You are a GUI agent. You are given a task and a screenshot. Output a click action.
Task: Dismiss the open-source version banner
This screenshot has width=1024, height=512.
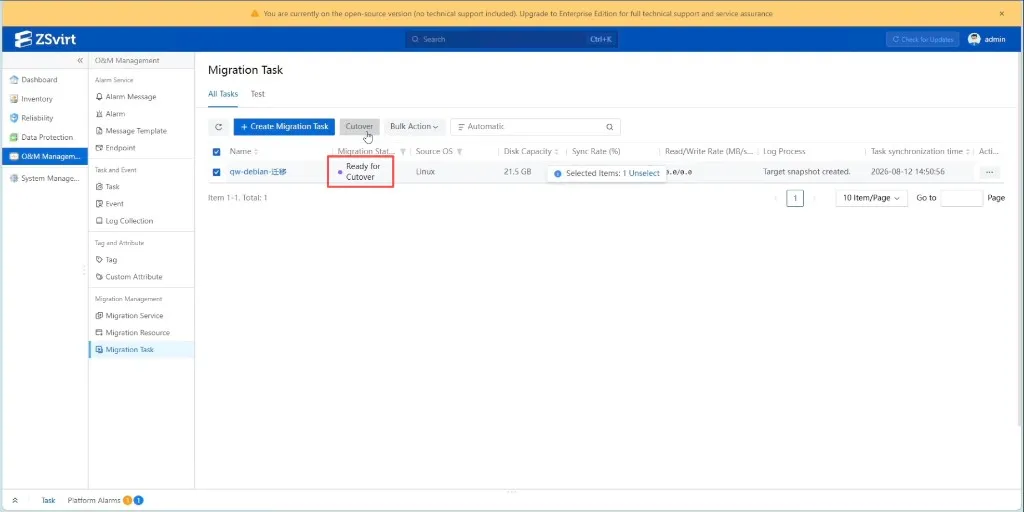1002,13
